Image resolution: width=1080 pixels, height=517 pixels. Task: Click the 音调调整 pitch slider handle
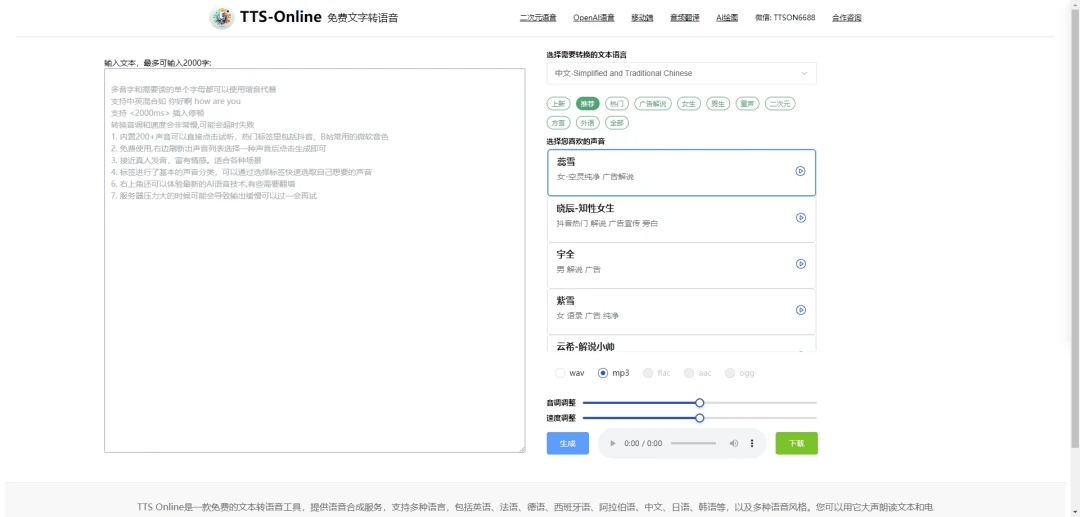click(700, 402)
